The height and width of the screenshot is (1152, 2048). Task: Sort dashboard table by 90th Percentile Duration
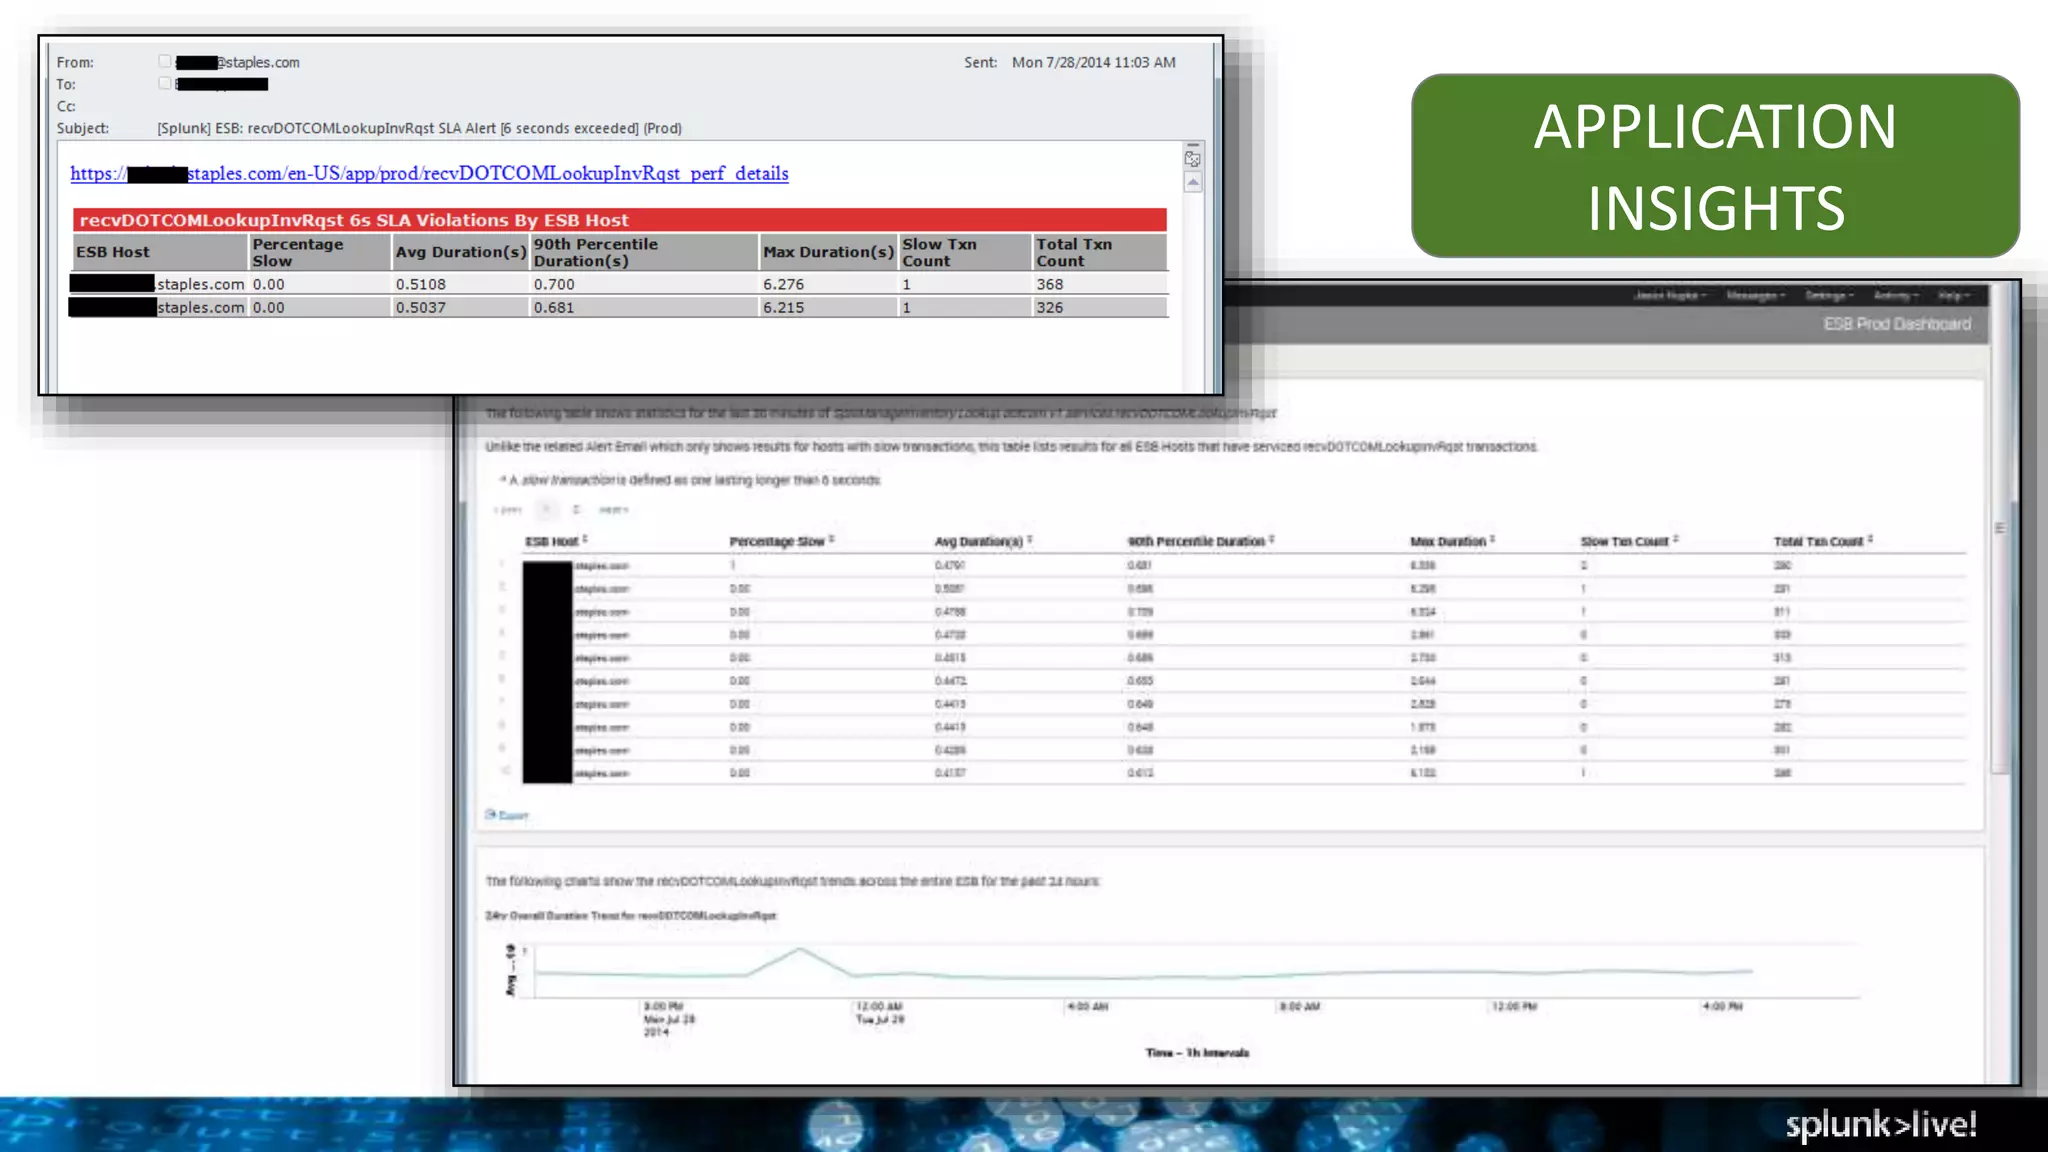coord(1201,541)
